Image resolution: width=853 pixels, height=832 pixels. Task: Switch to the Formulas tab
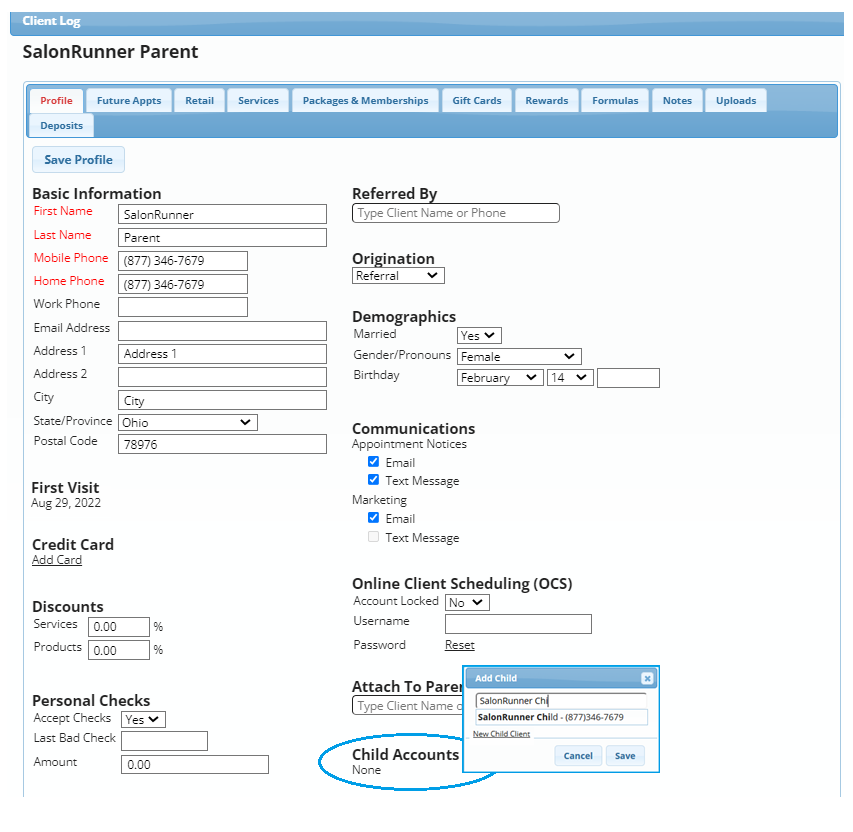point(615,101)
